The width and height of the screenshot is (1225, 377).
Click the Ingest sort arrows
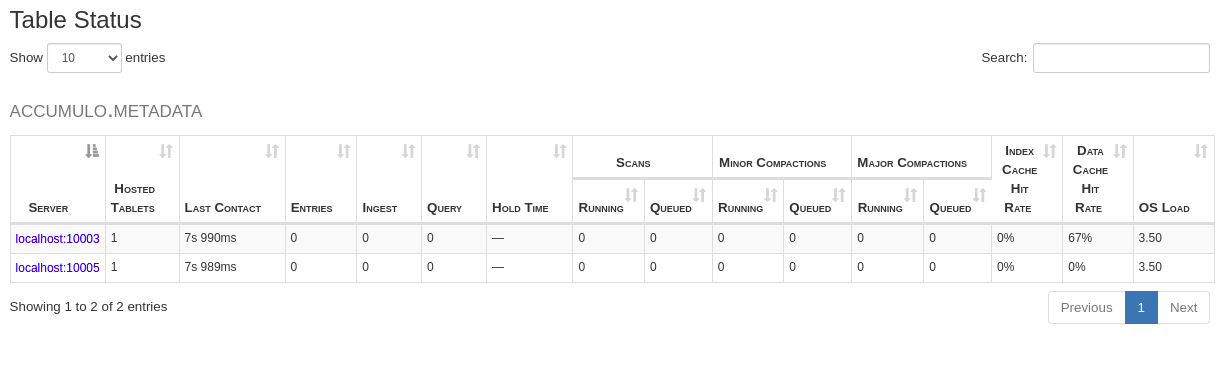tap(408, 151)
